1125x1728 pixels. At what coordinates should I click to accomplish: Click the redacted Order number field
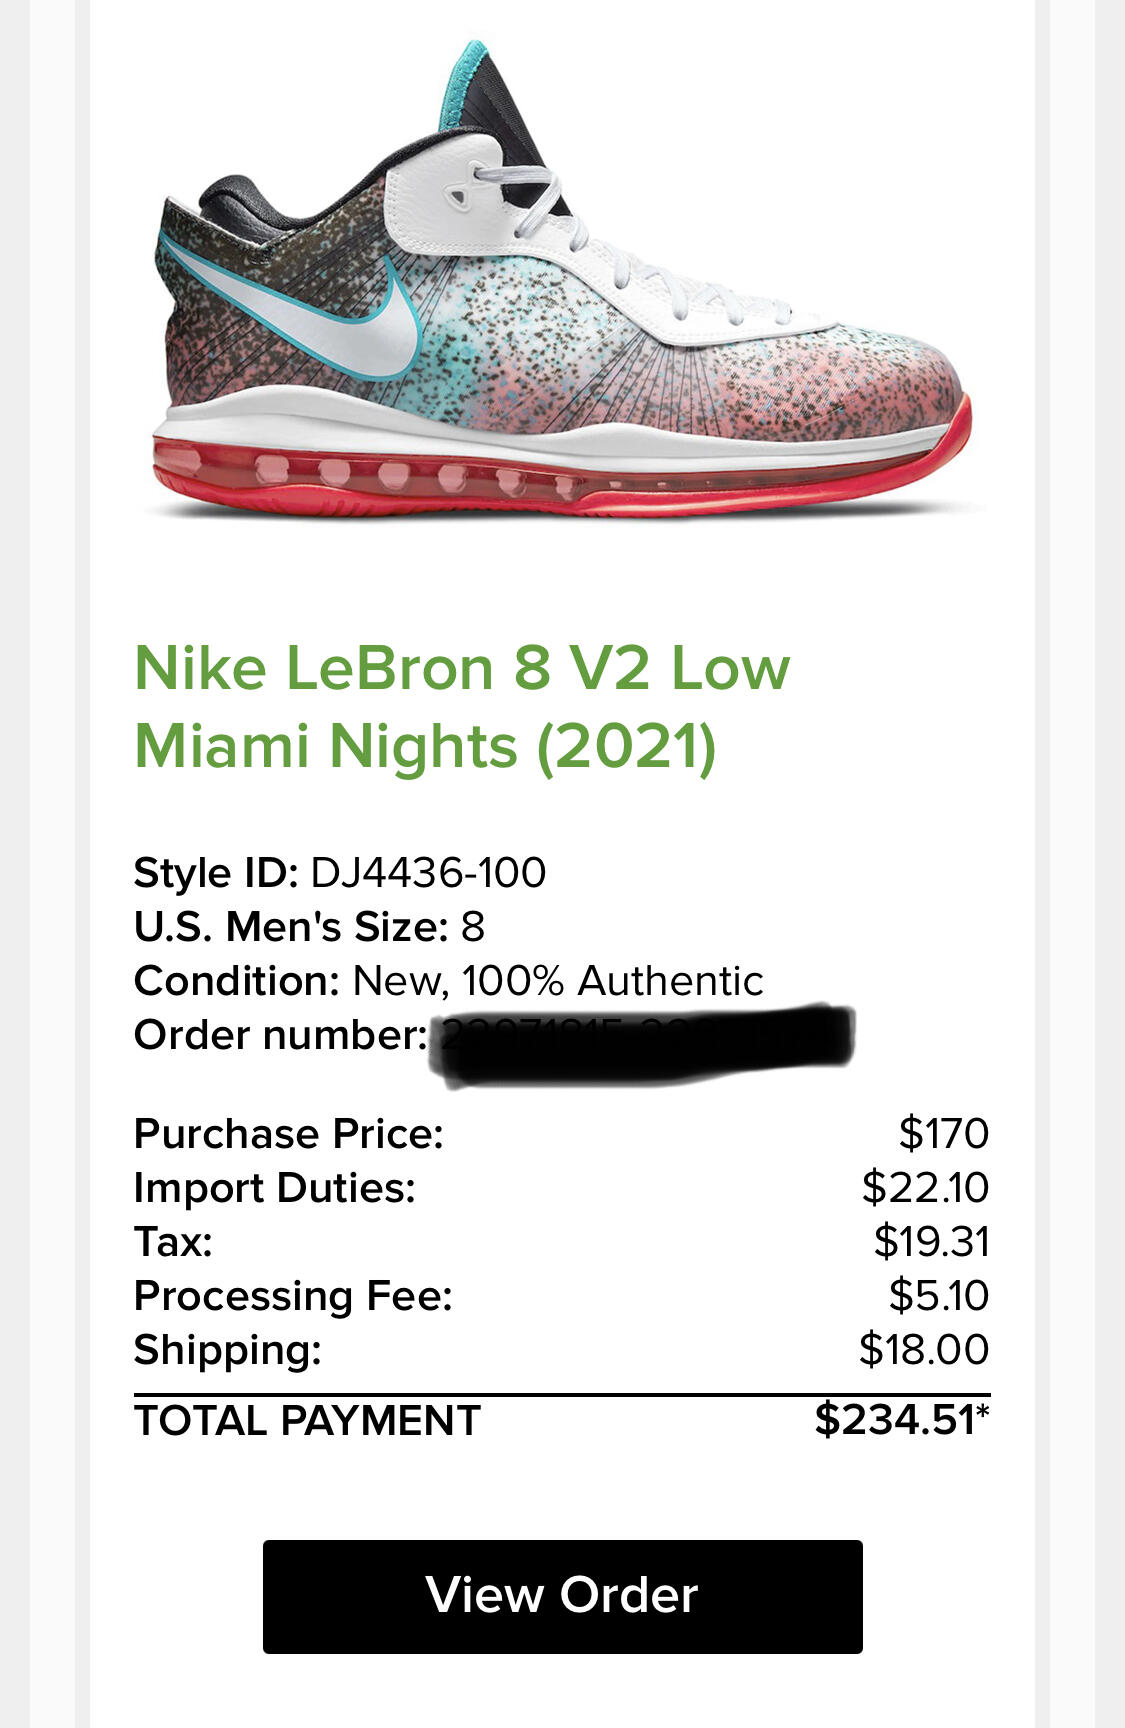641,1044
